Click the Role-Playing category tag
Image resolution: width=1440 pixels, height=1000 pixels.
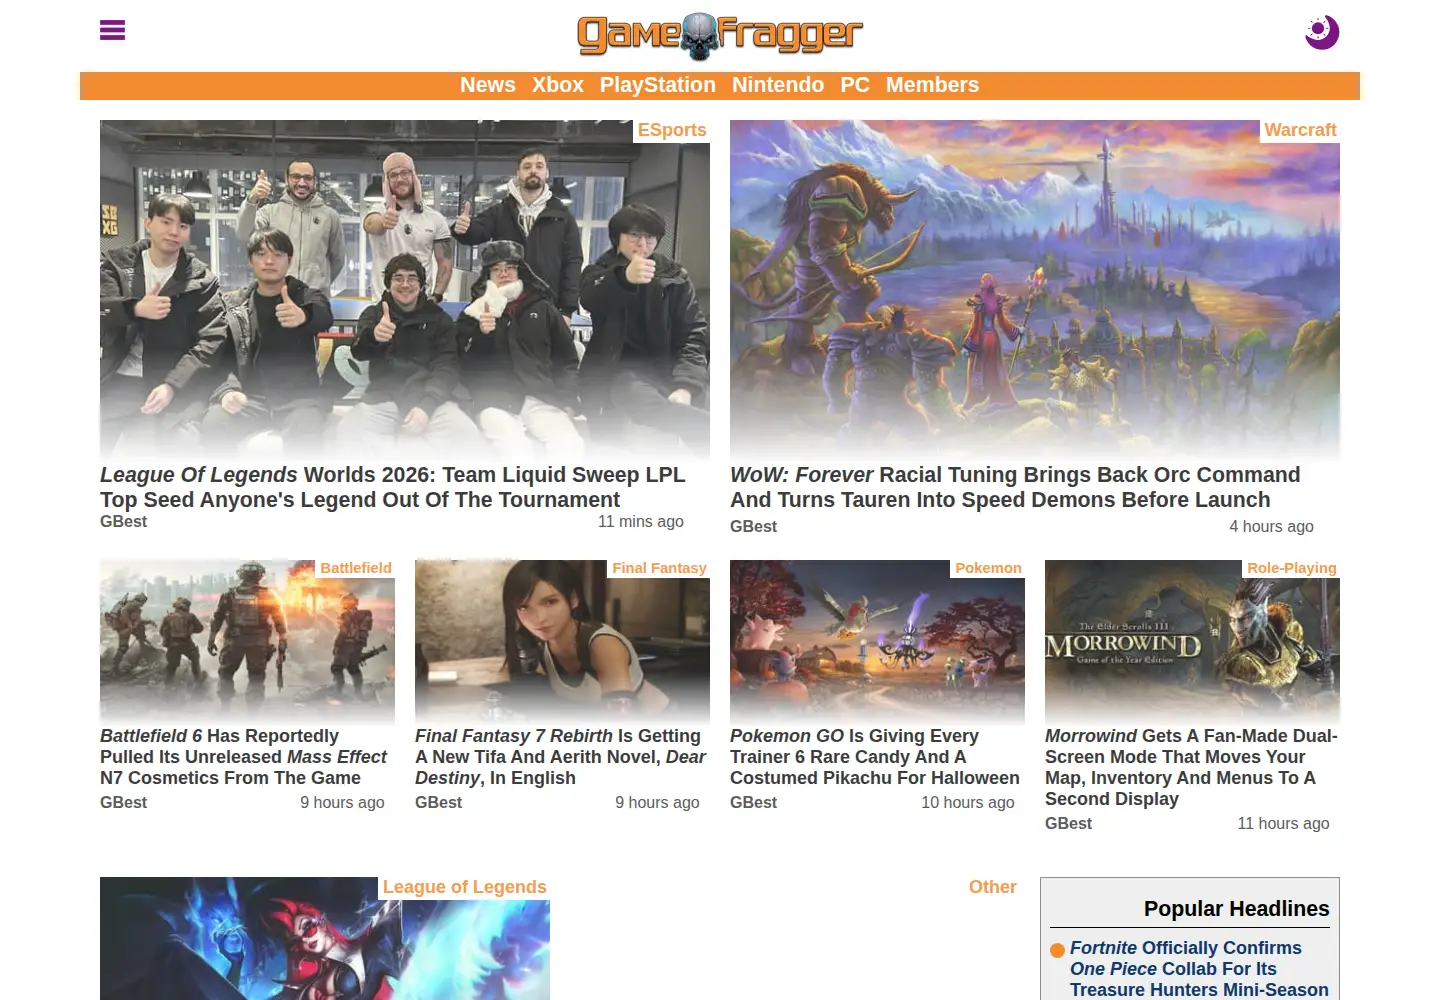[x=1291, y=568]
